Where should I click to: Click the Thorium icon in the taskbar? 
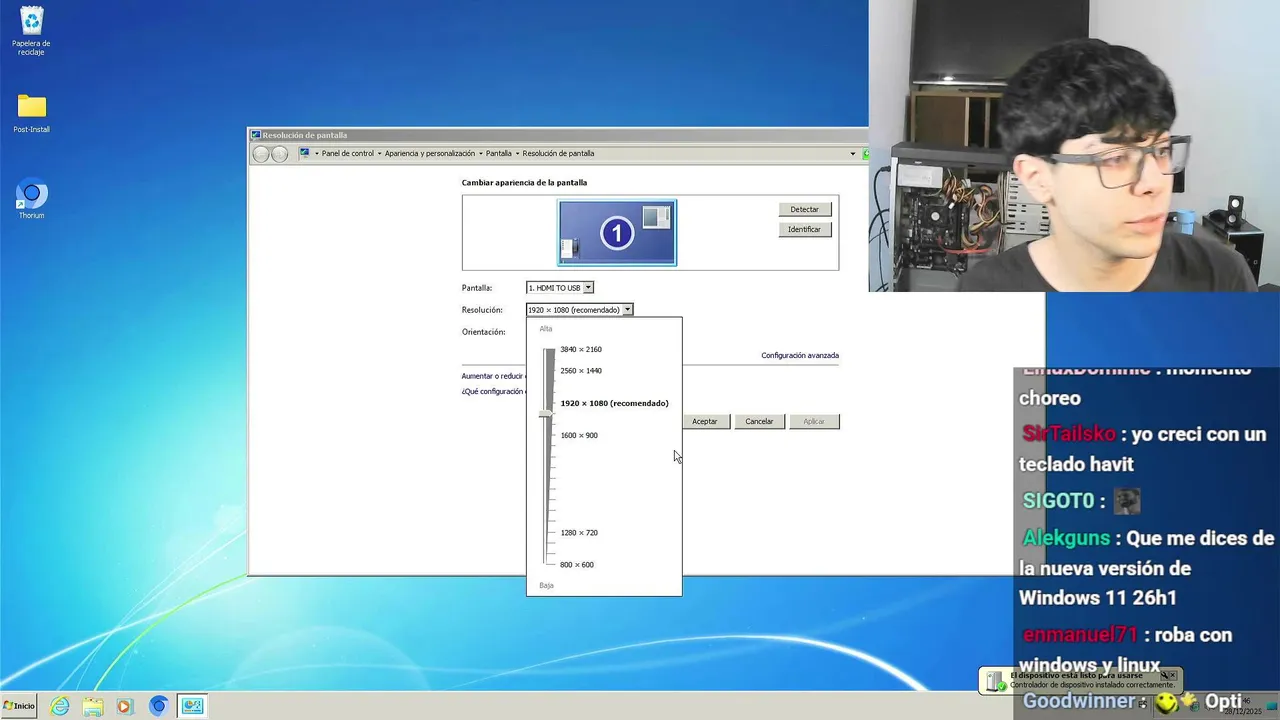(x=158, y=706)
